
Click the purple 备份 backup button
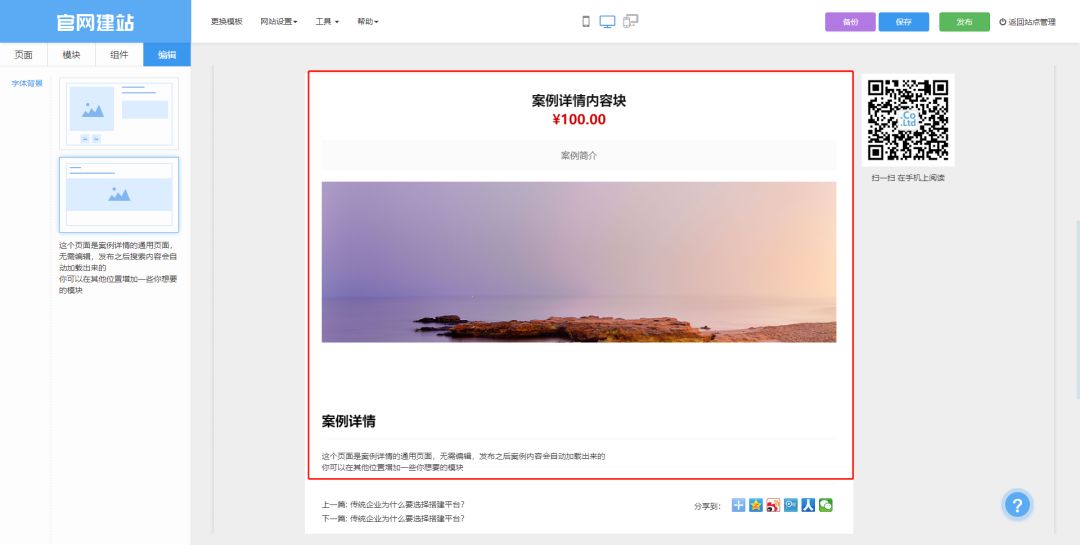point(850,22)
